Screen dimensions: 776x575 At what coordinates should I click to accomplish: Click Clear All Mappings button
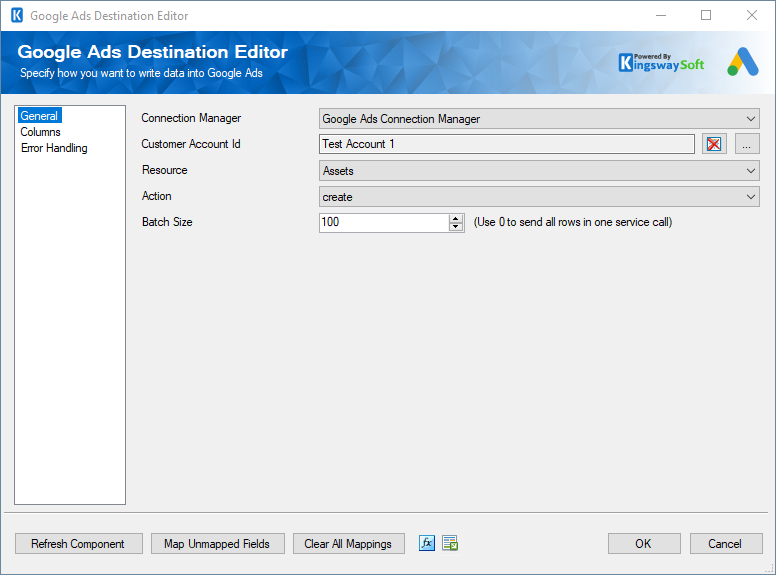coord(348,544)
